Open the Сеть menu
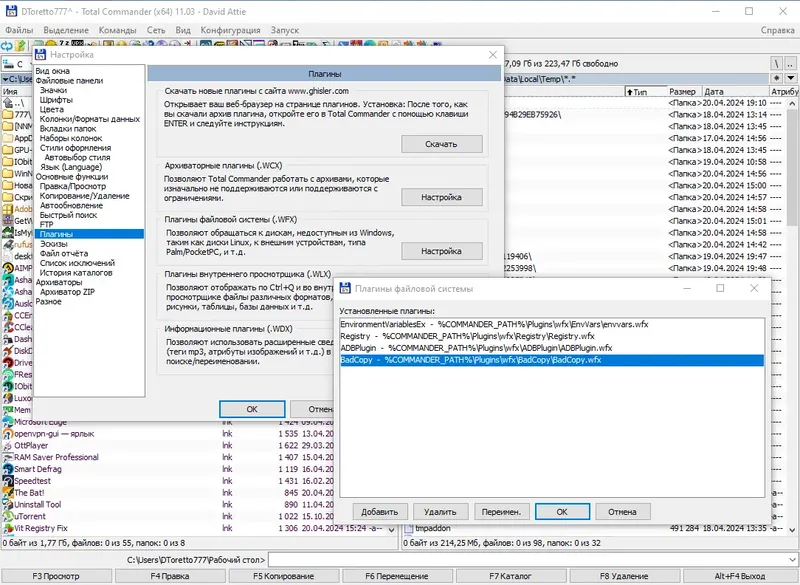Image resolution: width=800 pixels, height=585 pixels. [x=156, y=30]
